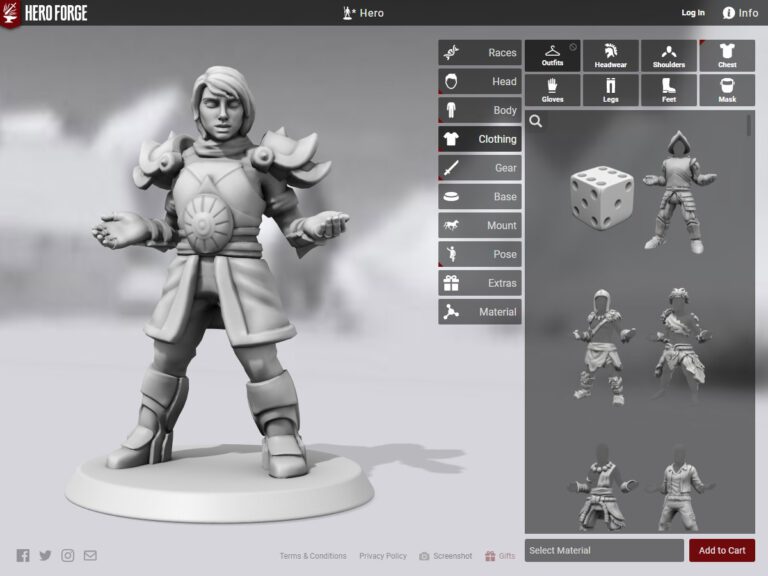Click the remove-outfit circle icon on Outfits
Screen dimensions: 768x576
coord(573,47)
